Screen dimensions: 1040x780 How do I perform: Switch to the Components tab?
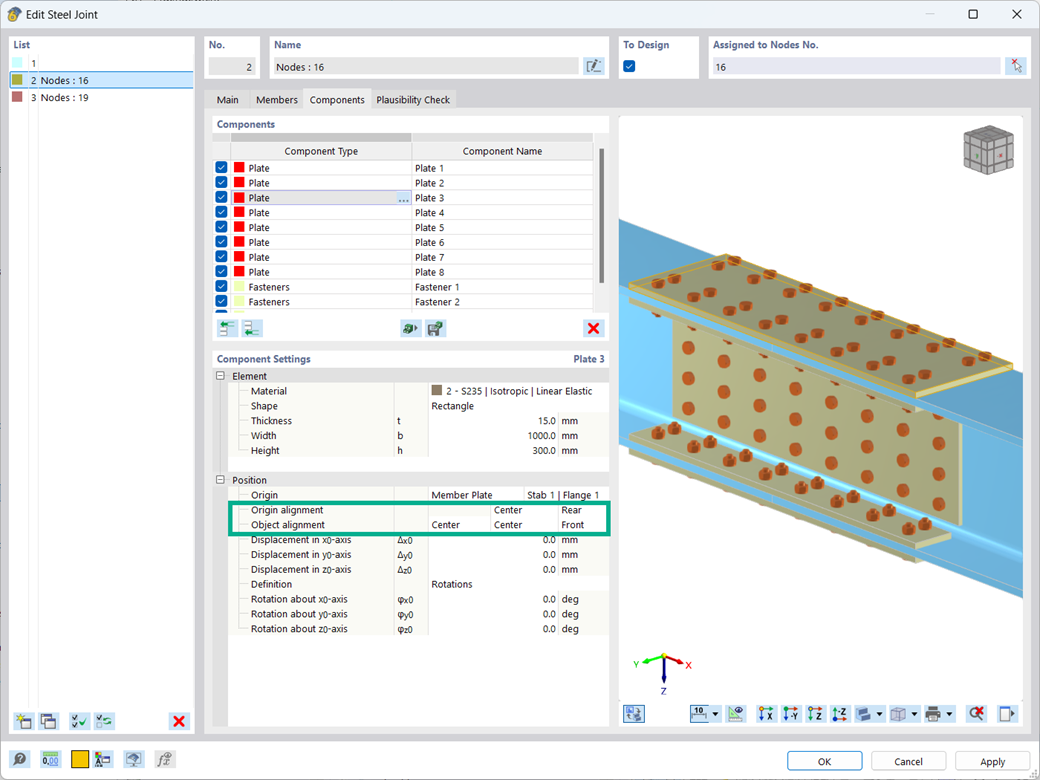click(337, 99)
